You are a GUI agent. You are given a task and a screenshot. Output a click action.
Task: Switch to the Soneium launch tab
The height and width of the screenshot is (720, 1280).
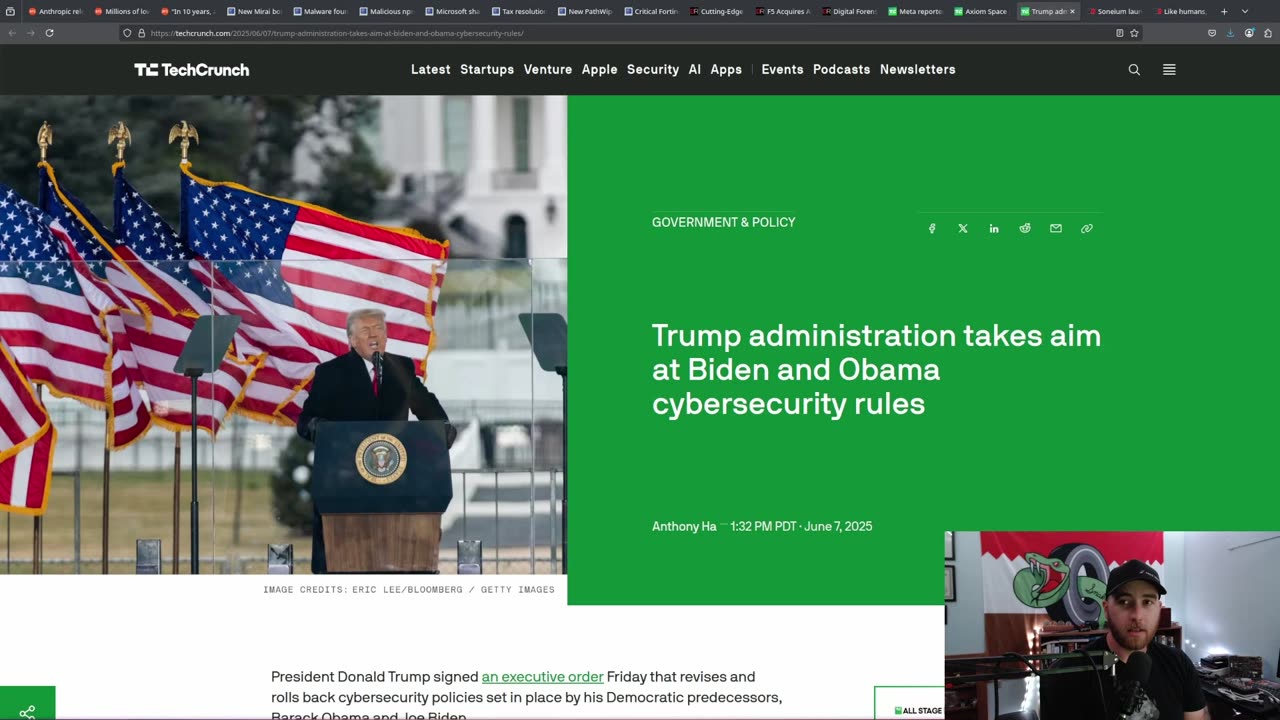pyautogui.click(x=1113, y=11)
